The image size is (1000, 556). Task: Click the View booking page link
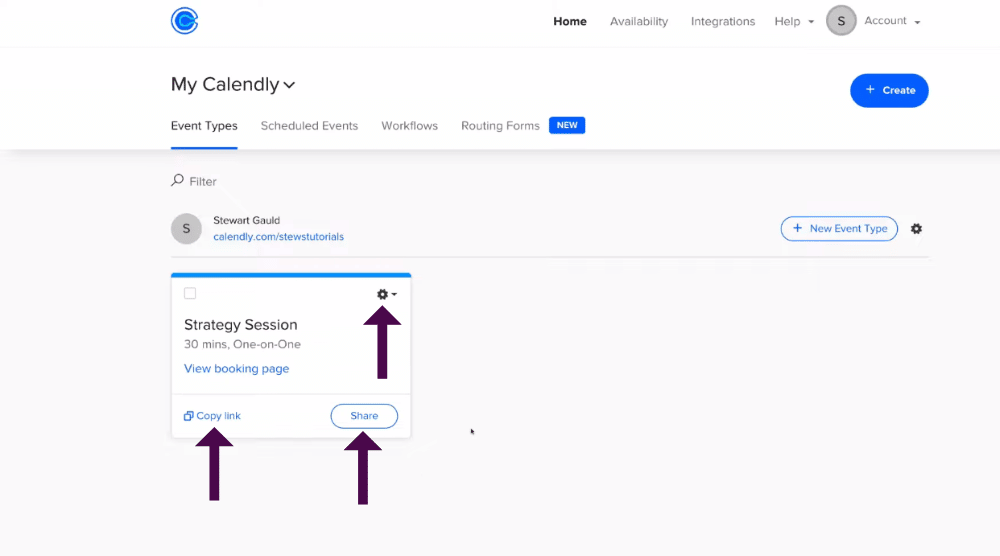click(x=236, y=369)
